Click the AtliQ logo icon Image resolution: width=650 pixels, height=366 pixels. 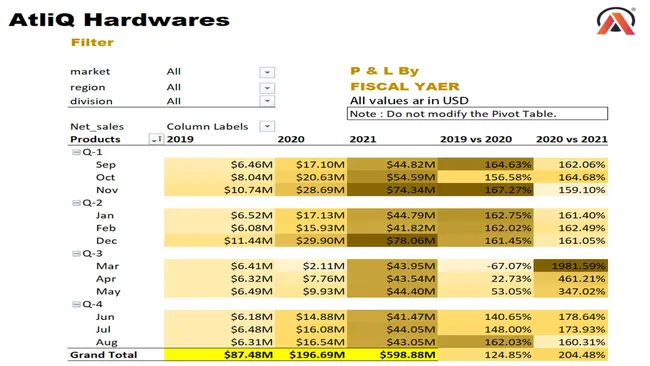(616, 21)
